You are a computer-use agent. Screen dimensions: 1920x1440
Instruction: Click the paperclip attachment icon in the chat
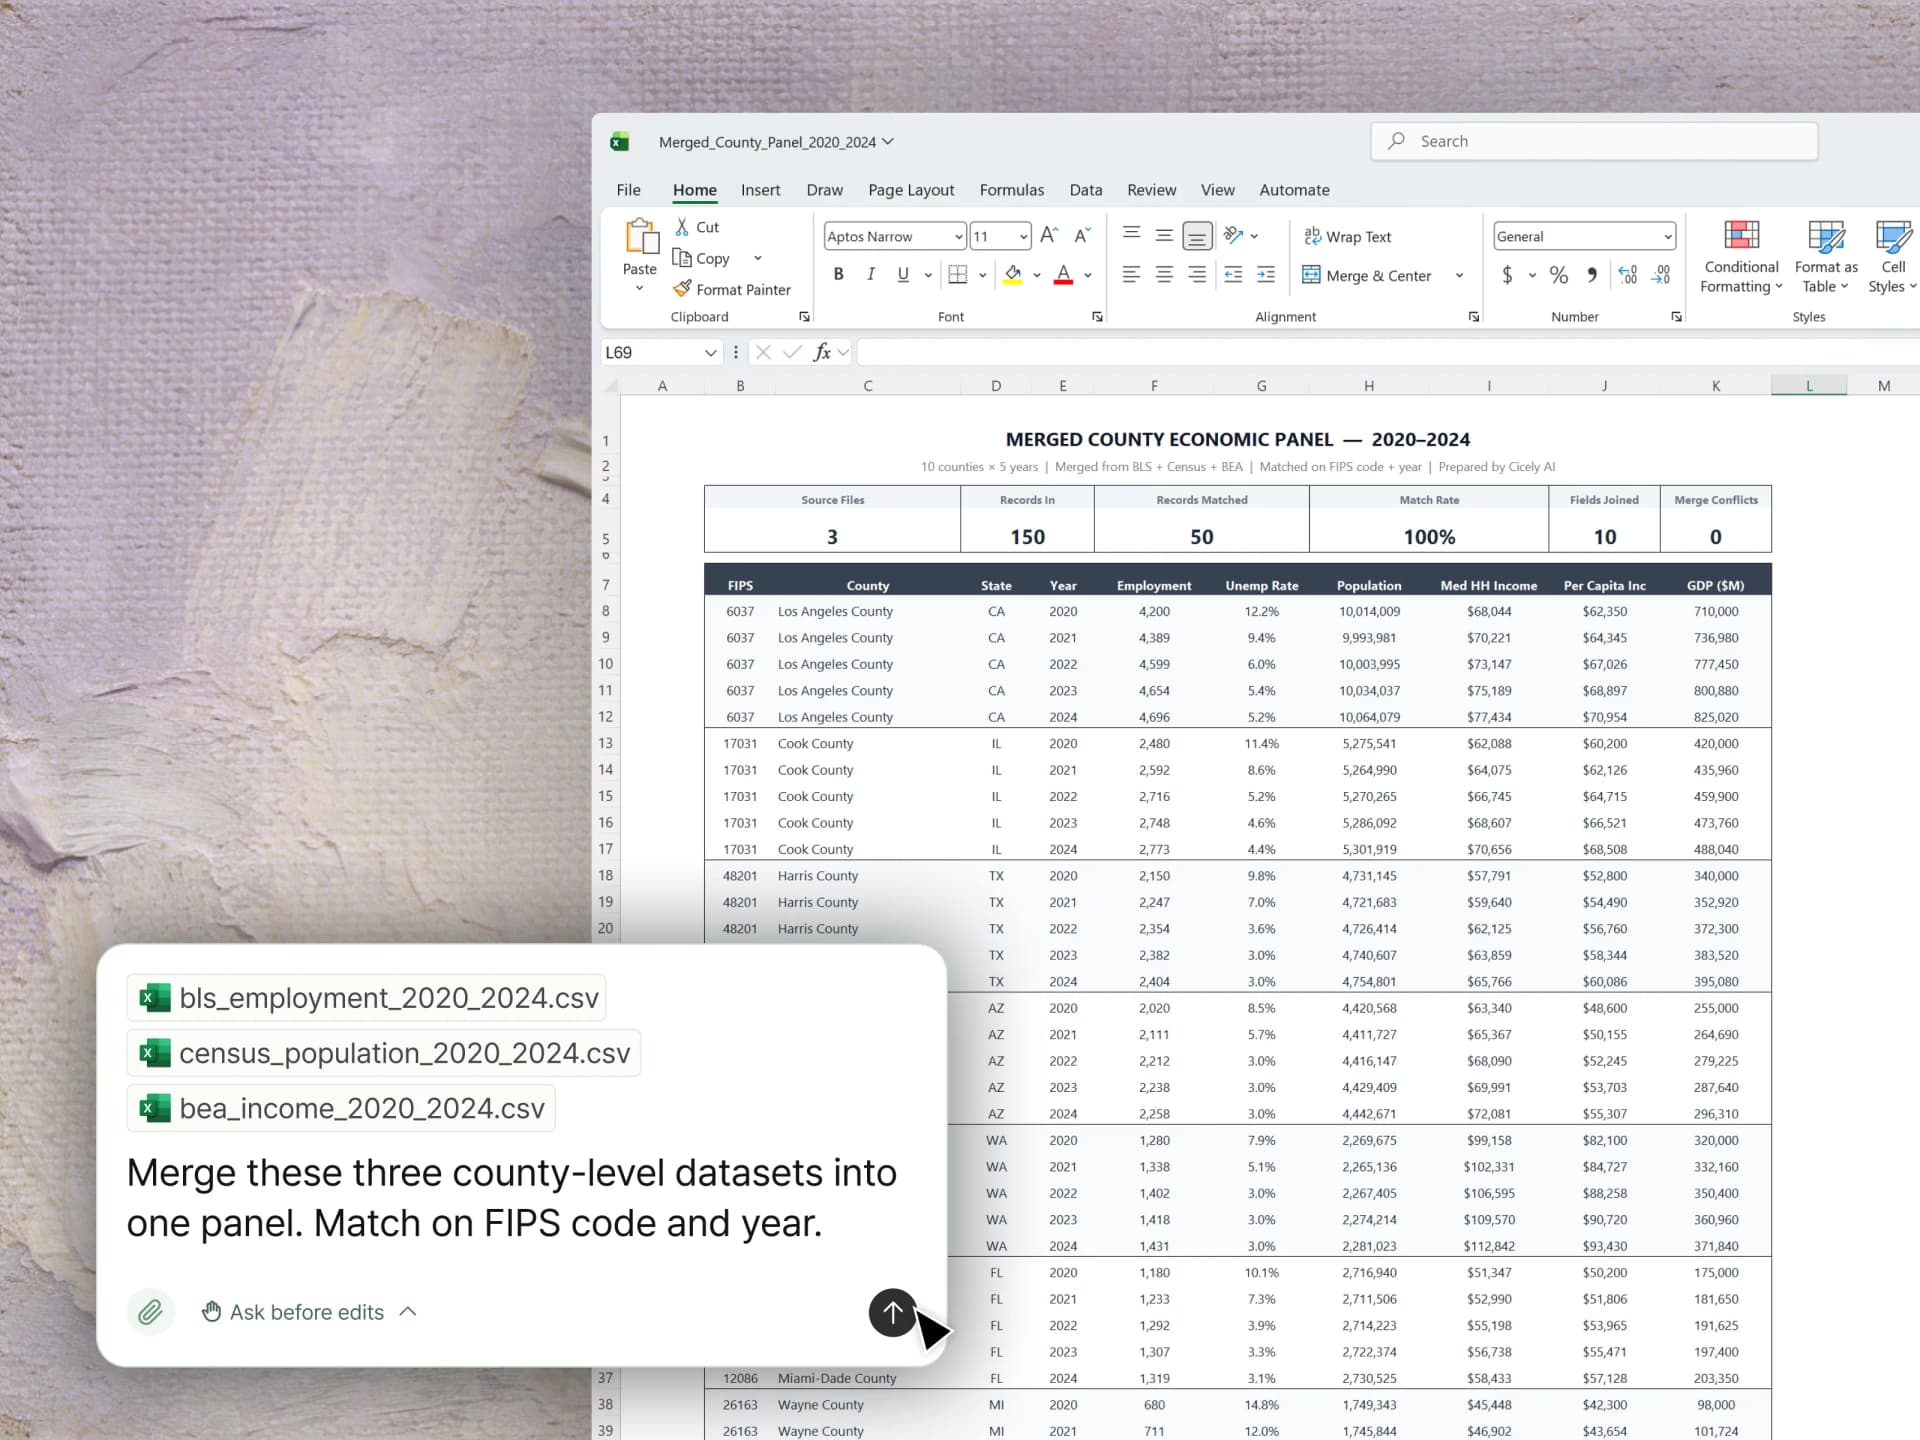pyautogui.click(x=151, y=1311)
